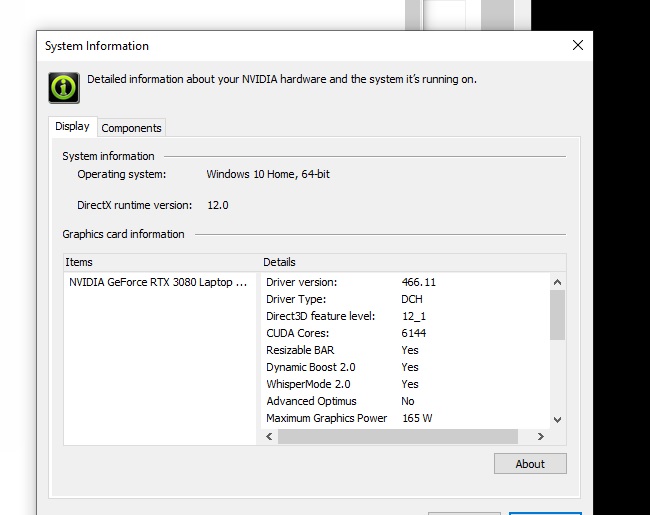Click the Driver version label
650x515 pixels.
301,282
